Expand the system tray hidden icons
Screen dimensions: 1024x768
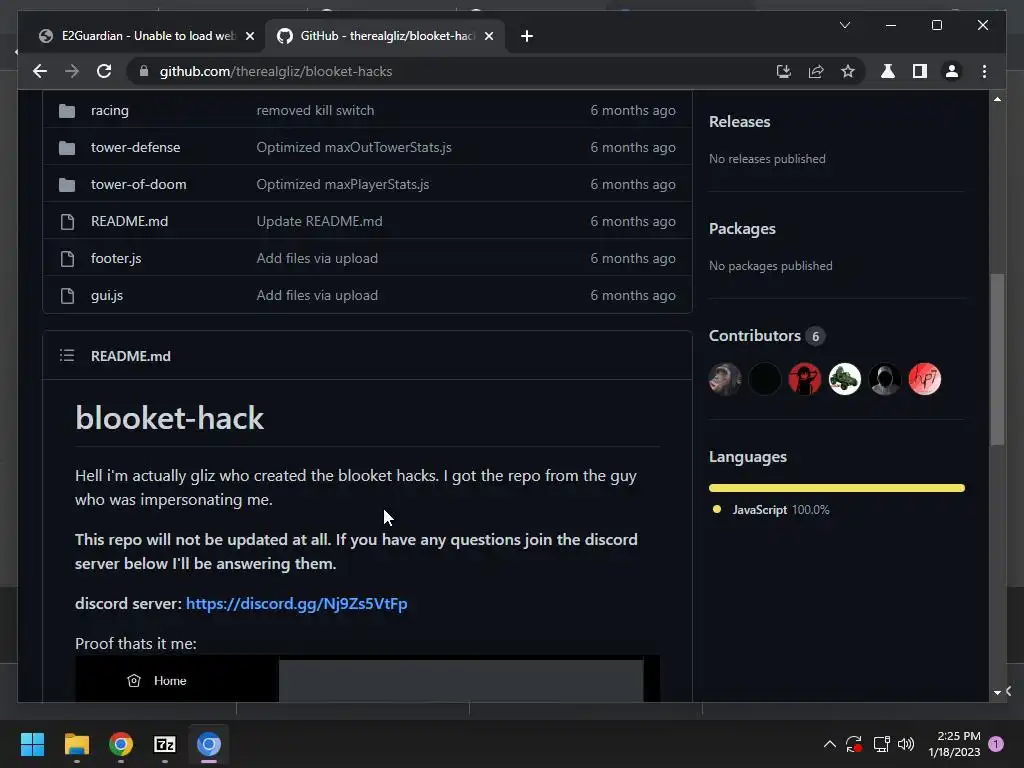click(829, 744)
